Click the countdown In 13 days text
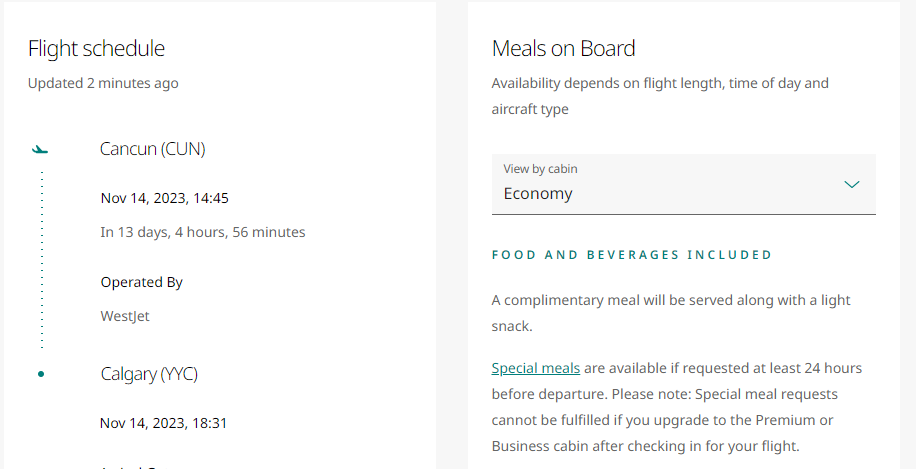This screenshot has height=469, width=916. point(203,232)
